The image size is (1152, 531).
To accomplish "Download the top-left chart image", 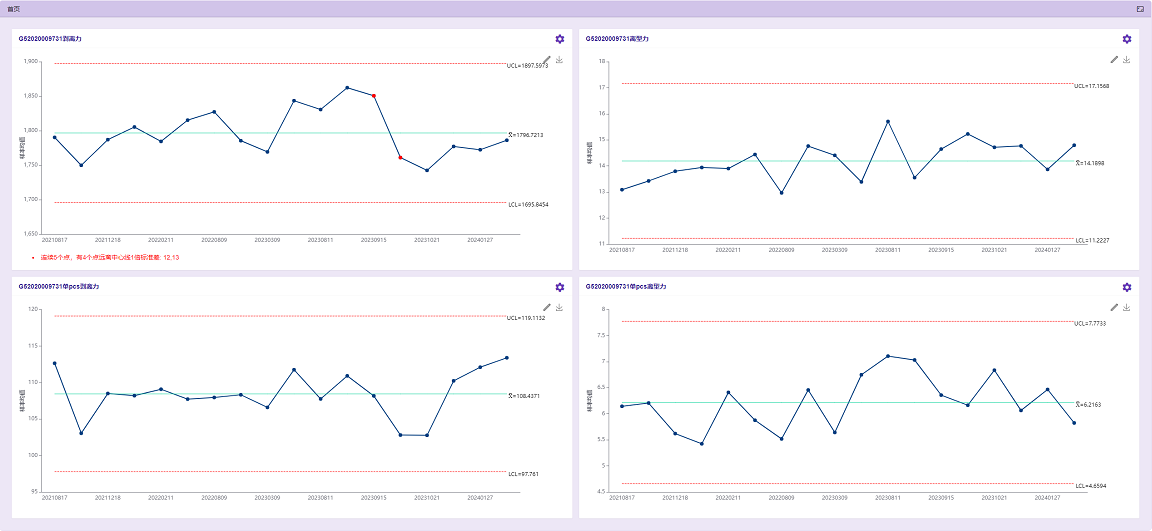I will click(x=560, y=60).
